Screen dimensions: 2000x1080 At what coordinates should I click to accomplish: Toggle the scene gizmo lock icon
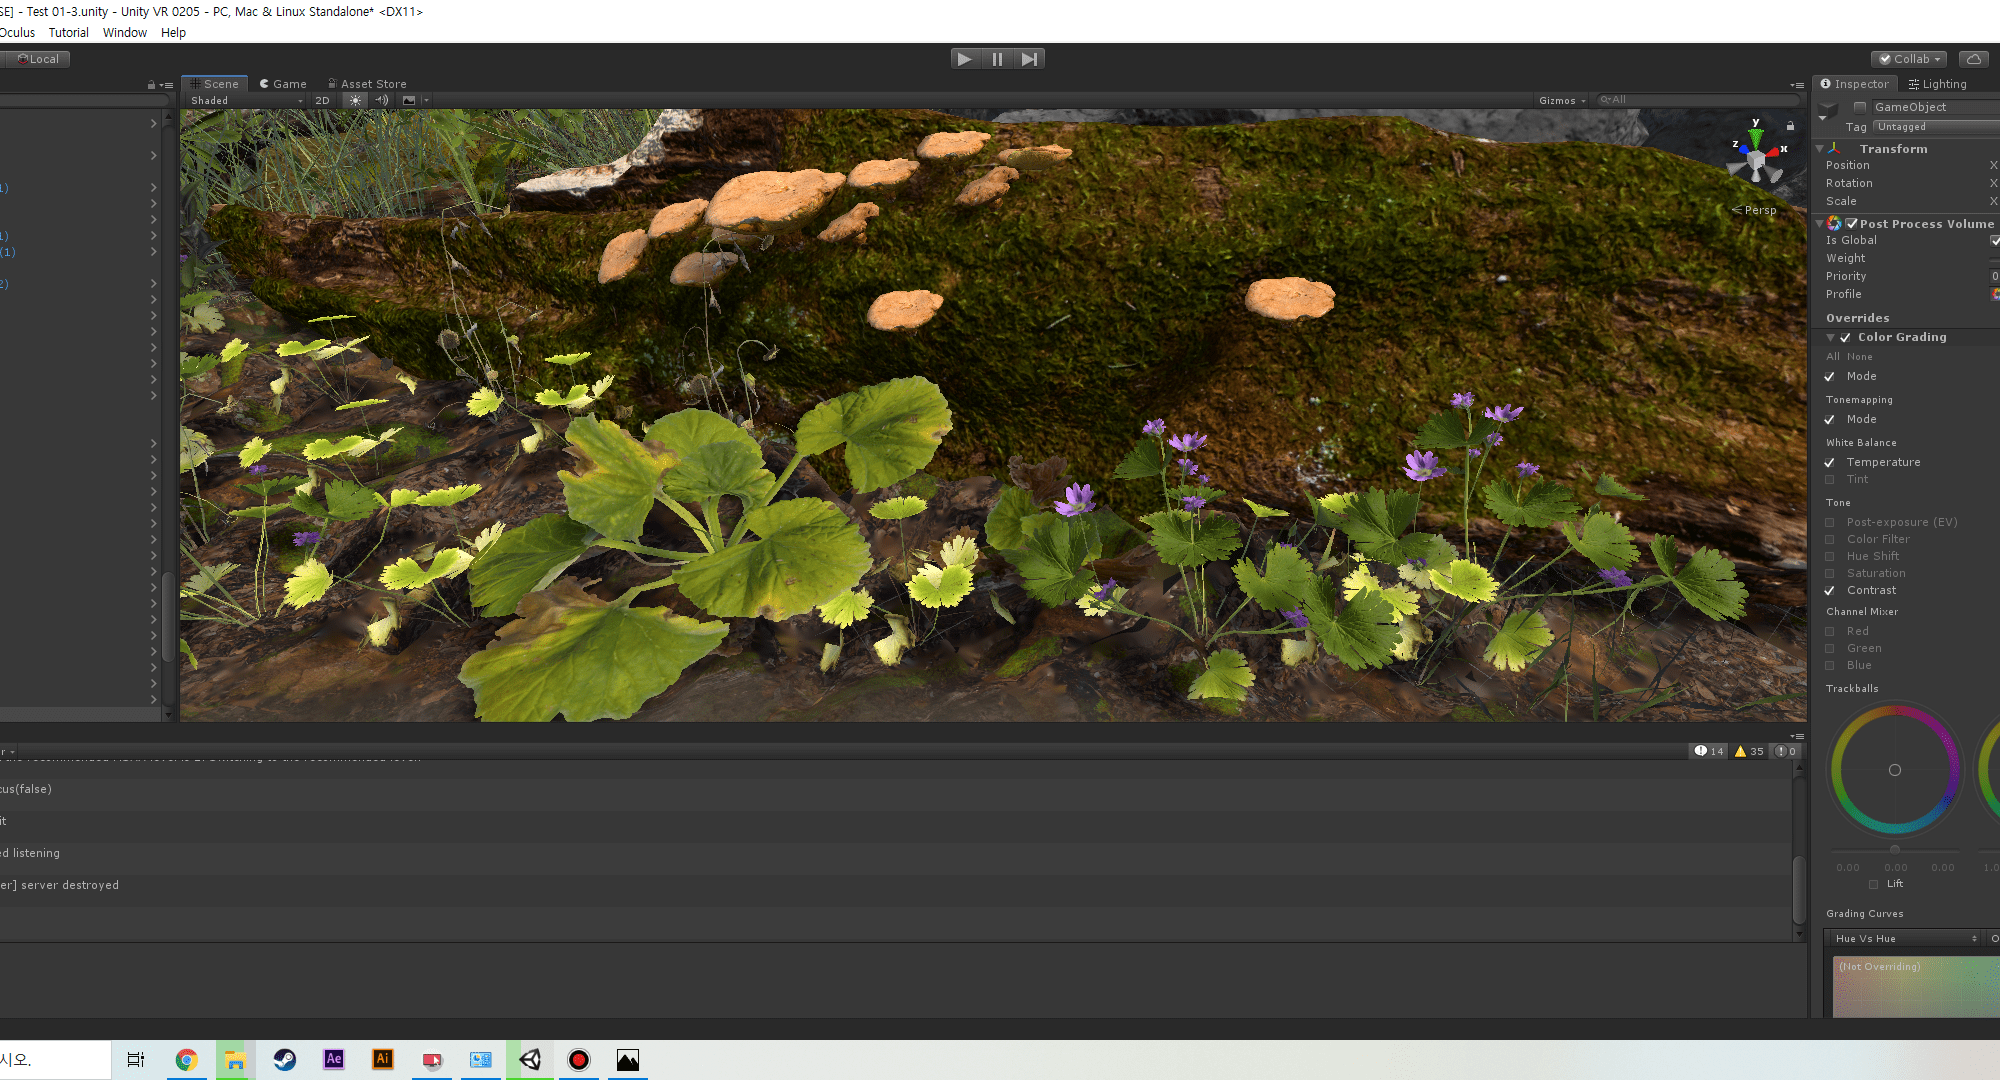click(1790, 126)
